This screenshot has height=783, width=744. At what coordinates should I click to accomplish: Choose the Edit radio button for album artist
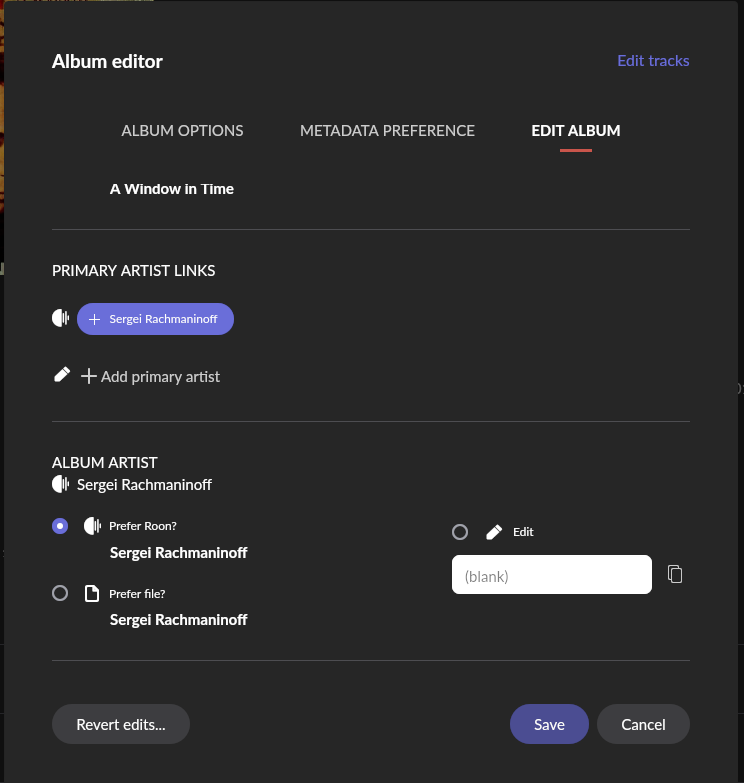pos(460,532)
